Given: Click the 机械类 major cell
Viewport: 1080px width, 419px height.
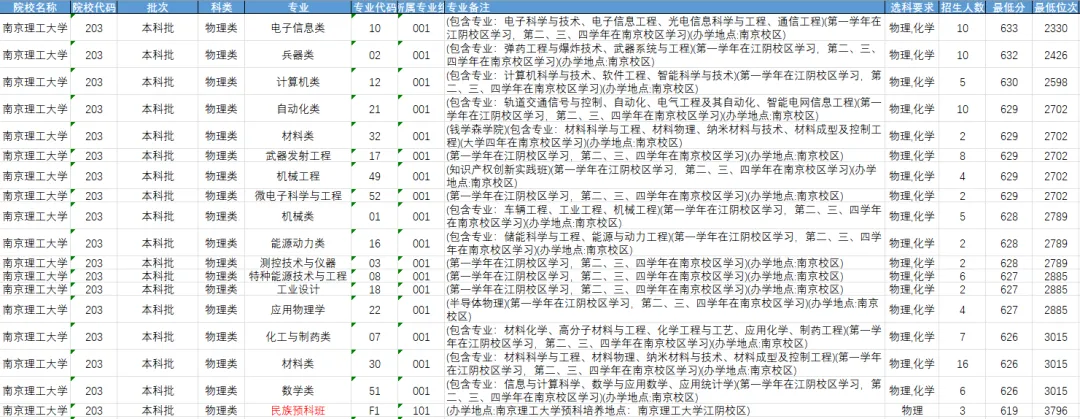Looking at the screenshot, I should click(x=298, y=216).
